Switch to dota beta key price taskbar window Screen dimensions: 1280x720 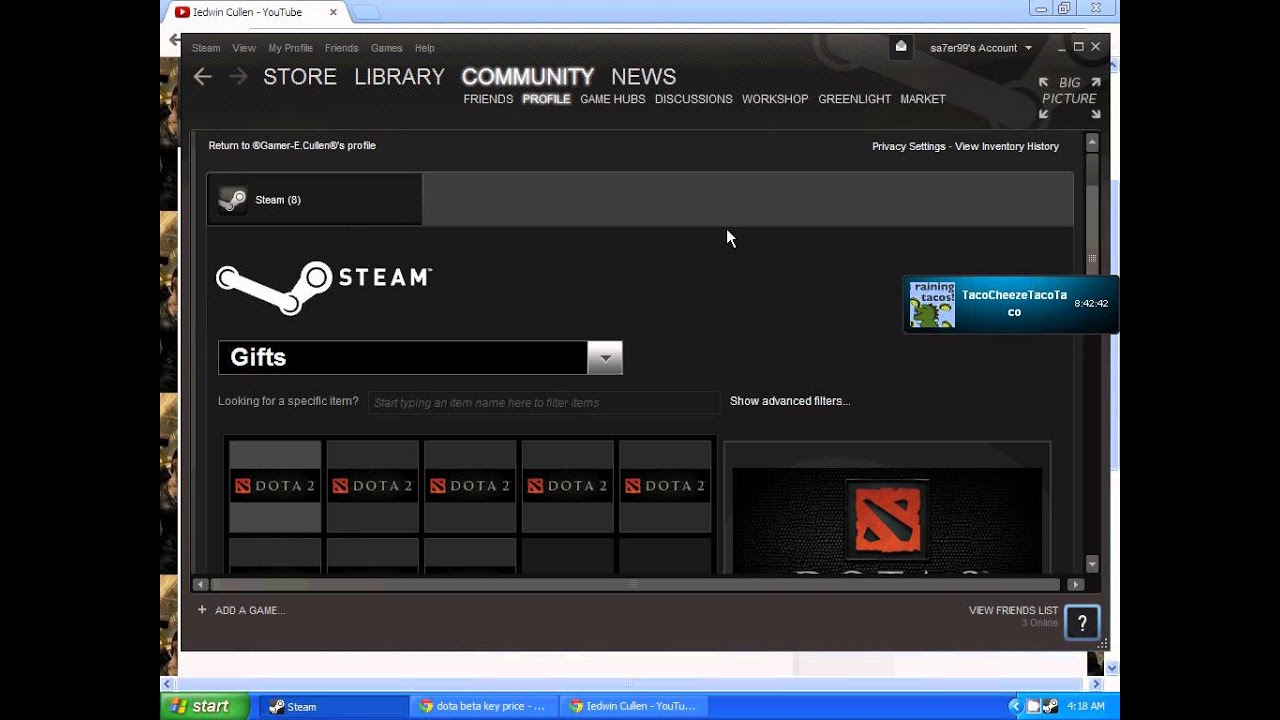[x=483, y=706]
